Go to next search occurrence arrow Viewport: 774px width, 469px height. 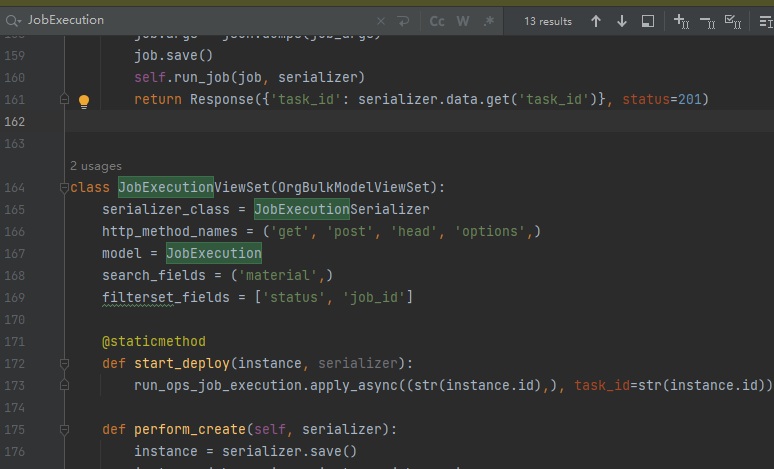622,21
